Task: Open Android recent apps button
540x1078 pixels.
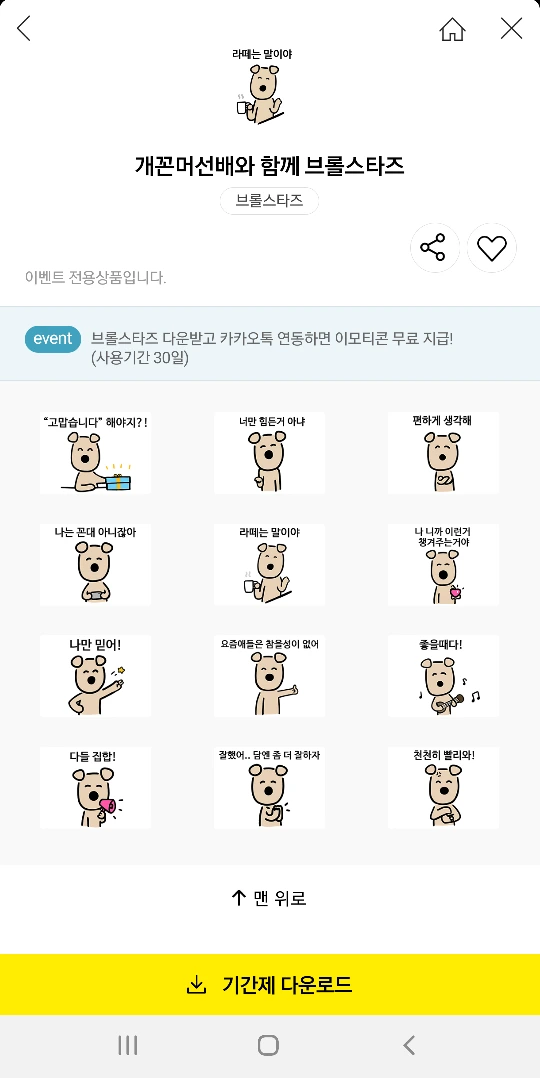Action: [x=128, y=1046]
